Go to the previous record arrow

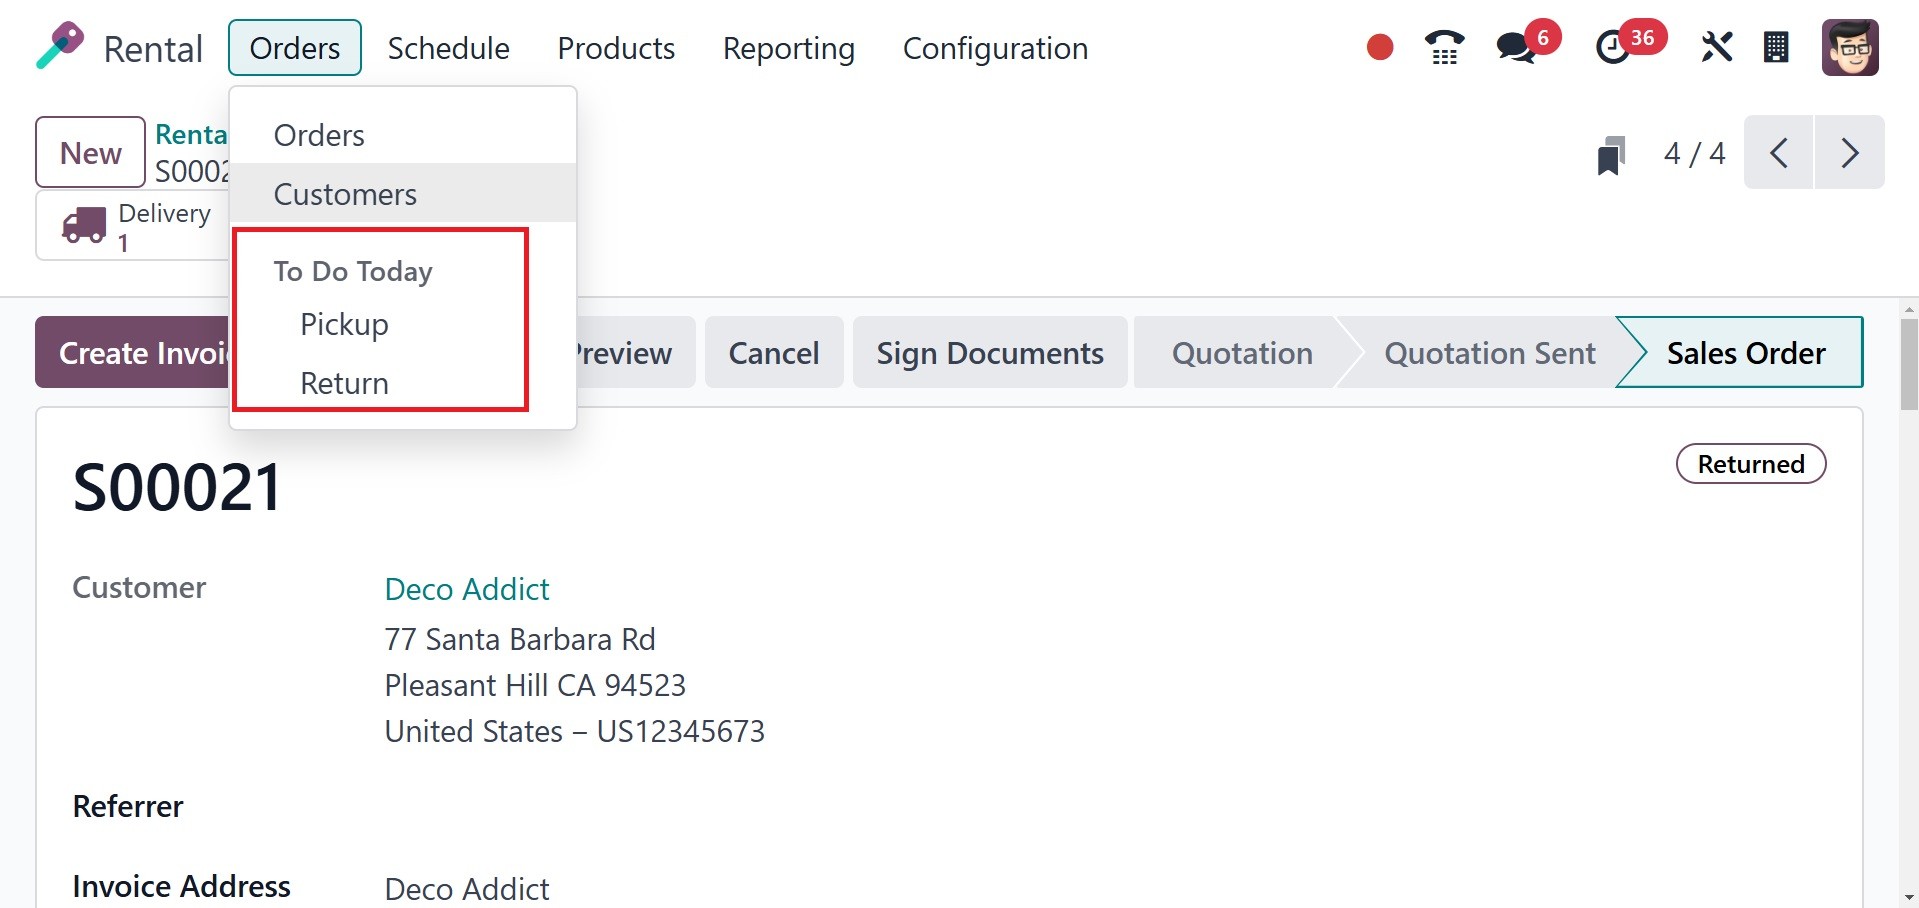(x=1778, y=153)
